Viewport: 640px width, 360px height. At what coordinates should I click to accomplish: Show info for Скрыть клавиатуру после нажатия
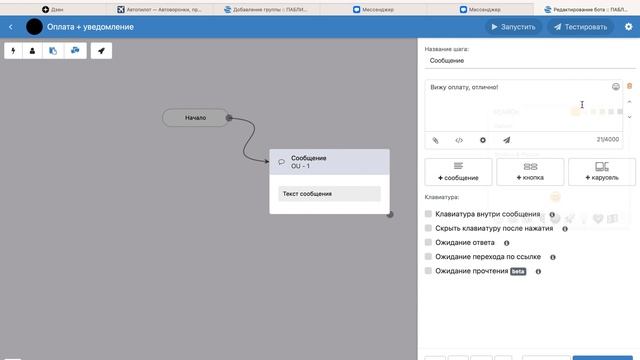click(x=565, y=229)
